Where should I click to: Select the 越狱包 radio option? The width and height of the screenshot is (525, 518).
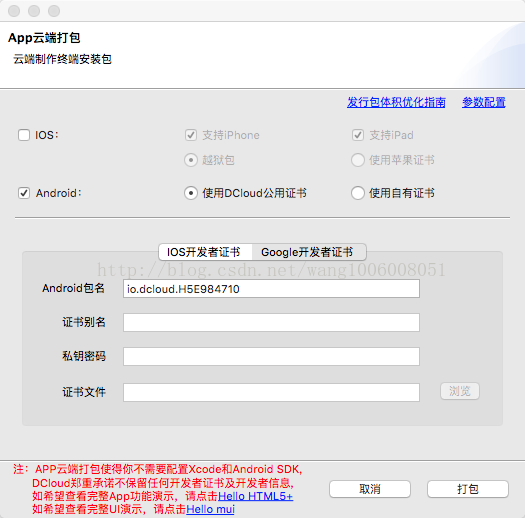191,160
